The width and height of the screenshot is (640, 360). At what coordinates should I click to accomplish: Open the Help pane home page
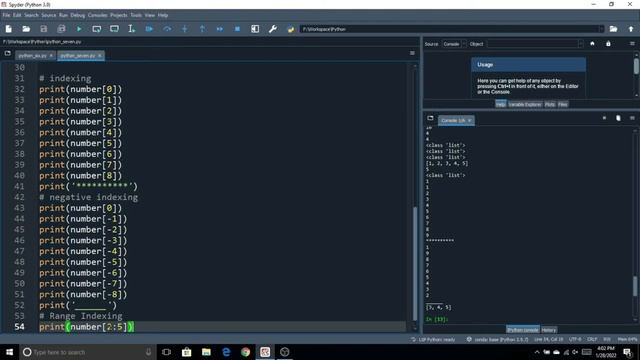point(592,44)
